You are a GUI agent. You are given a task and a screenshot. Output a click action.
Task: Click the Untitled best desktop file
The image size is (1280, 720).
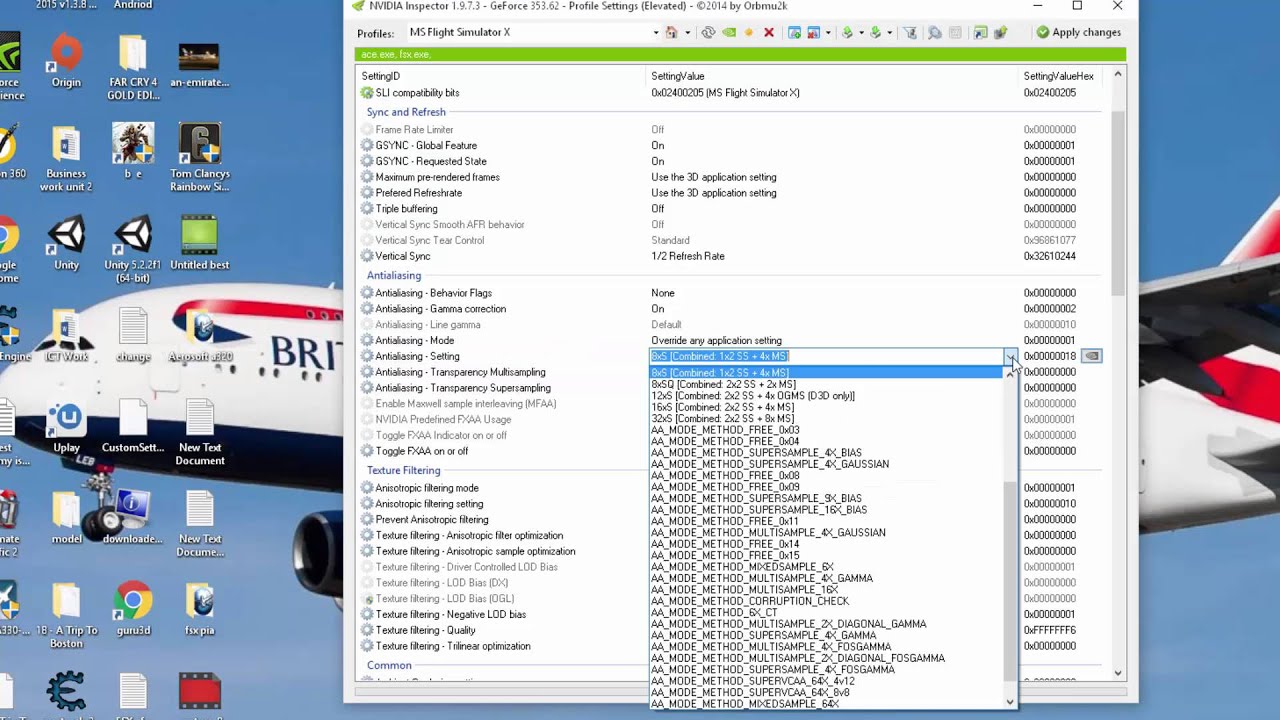pyautogui.click(x=199, y=244)
